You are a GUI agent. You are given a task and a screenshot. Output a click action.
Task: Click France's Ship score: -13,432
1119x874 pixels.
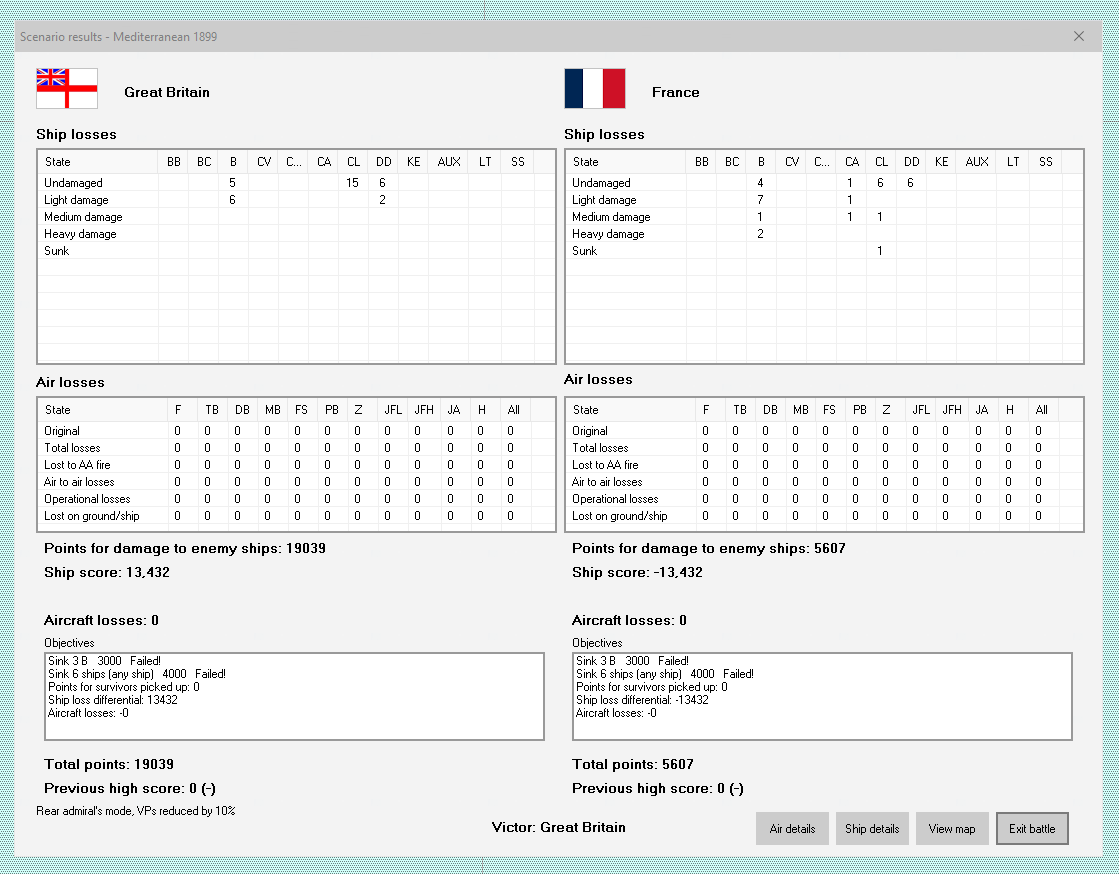click(637, 572)
